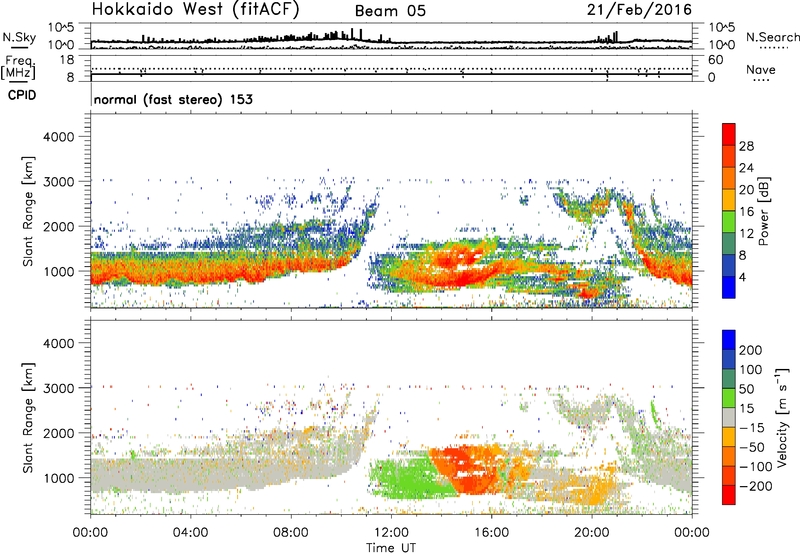Click the '28' tick on Power colorbar
800x554 pixels.
tap(746, 146)
